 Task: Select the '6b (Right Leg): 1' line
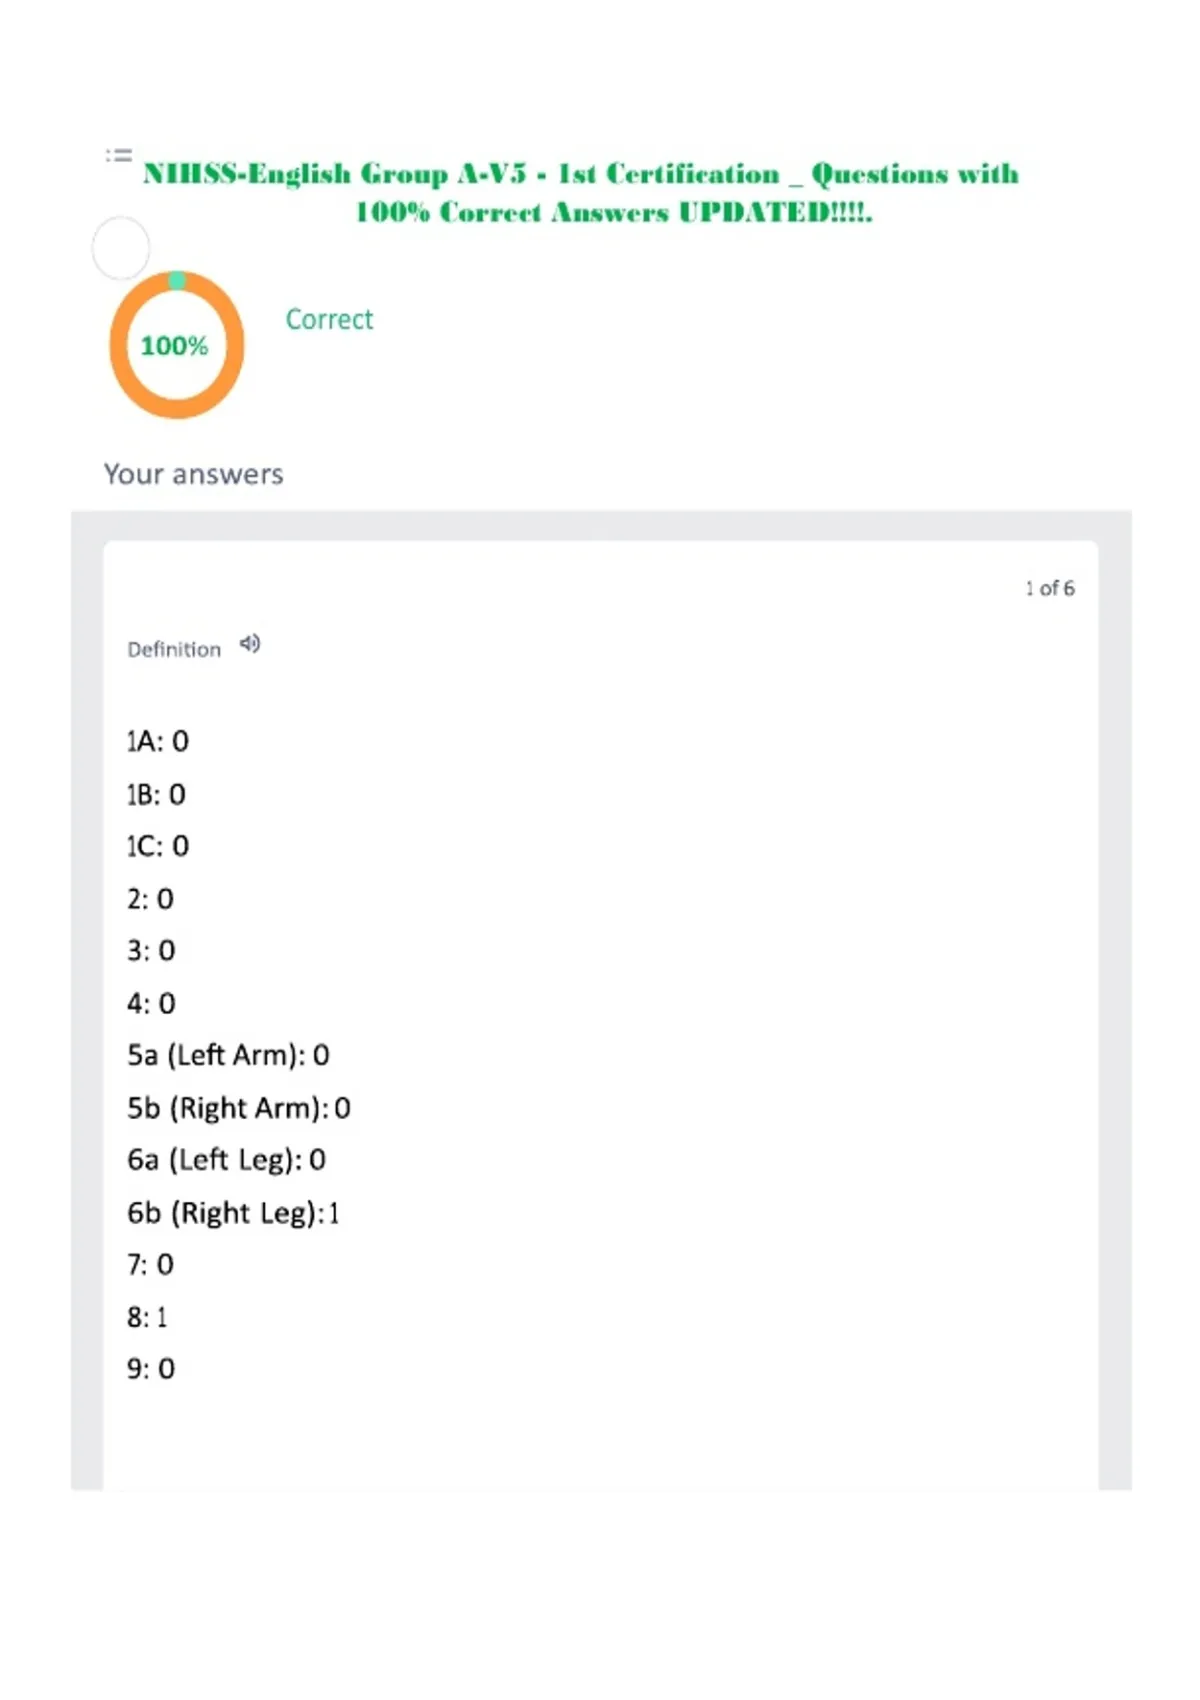tap(233, 1213)
